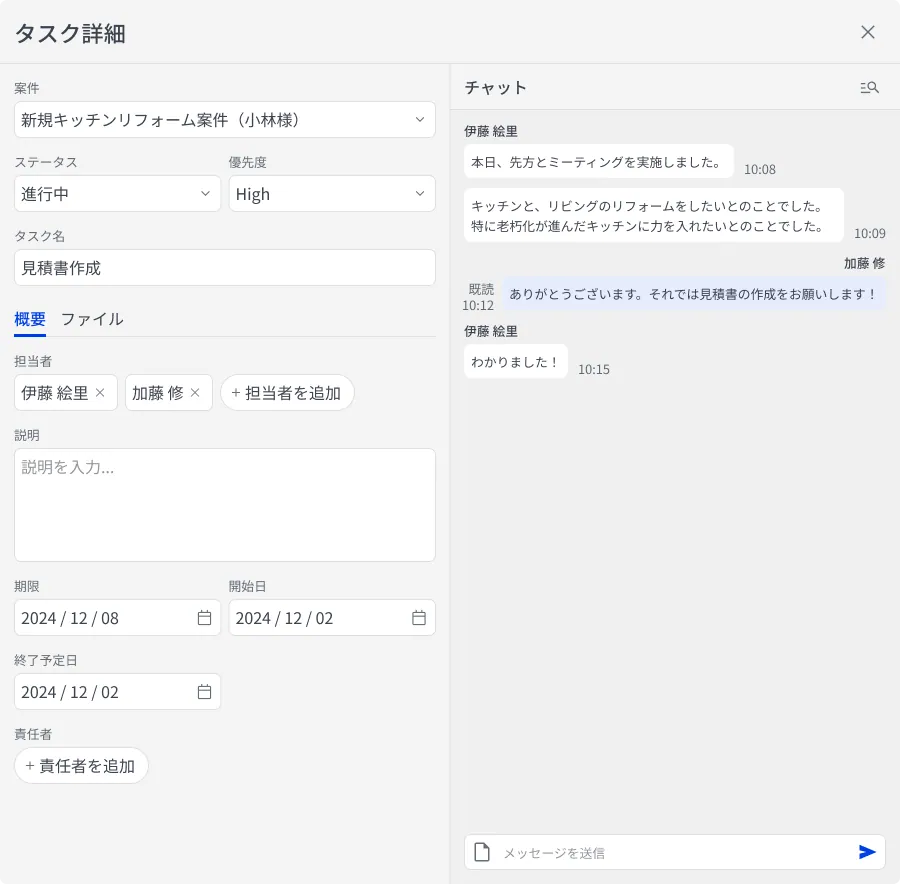
Task: Focus the メッセージを送信 chat input
Action: click(674, 853)
